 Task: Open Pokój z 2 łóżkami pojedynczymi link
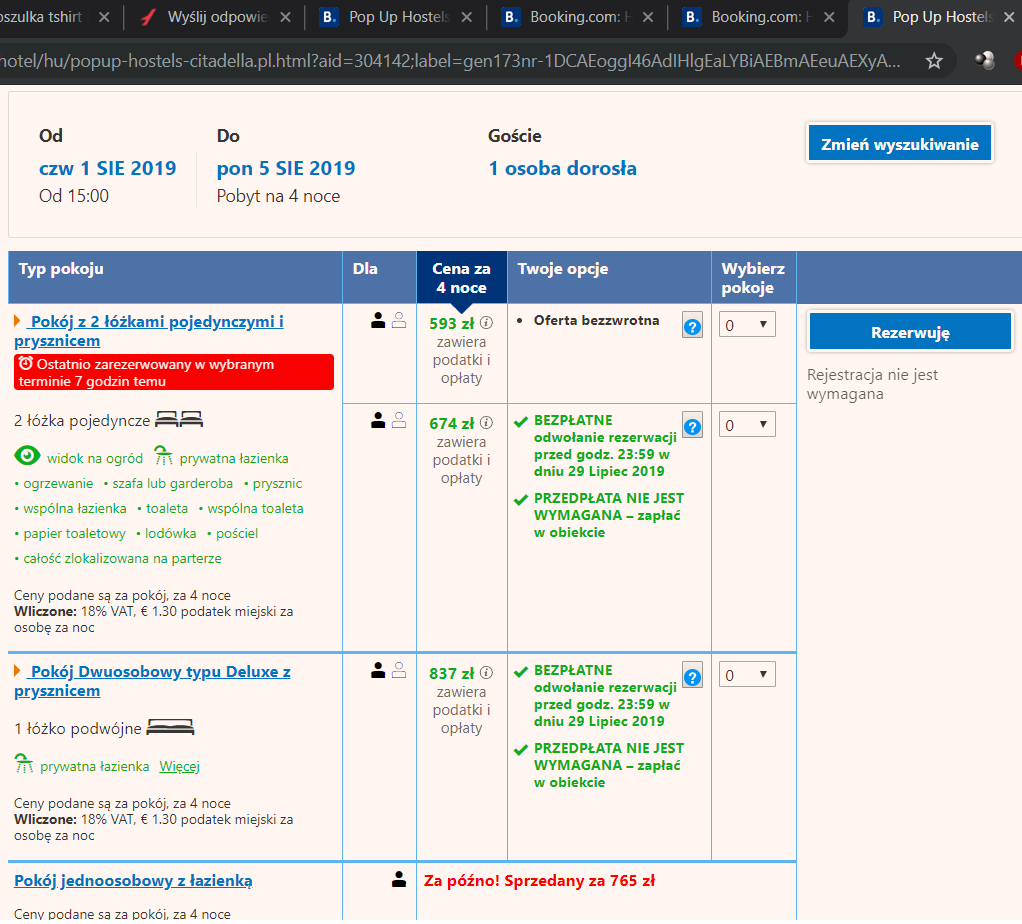click(x=149, y=331)
